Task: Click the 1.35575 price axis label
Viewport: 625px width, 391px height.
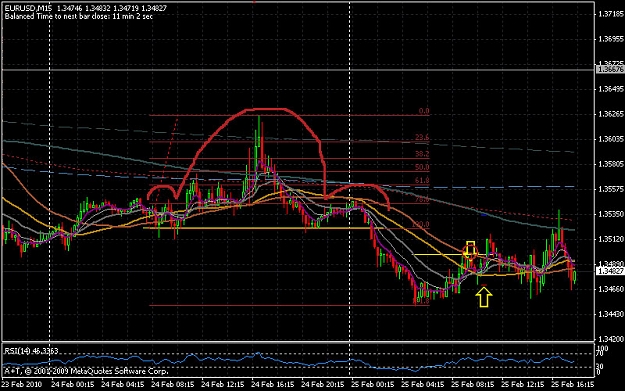Action: (611, 189)
